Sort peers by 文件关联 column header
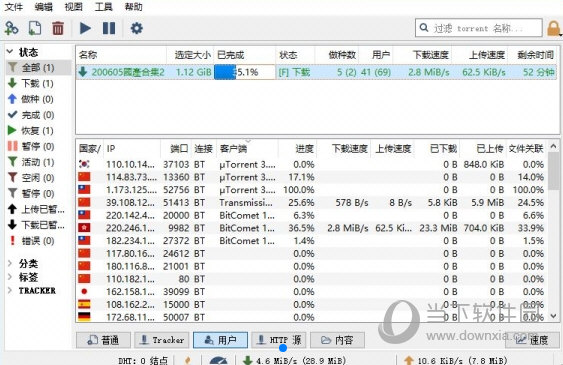 pyautogui.click(x=526, y=149)
